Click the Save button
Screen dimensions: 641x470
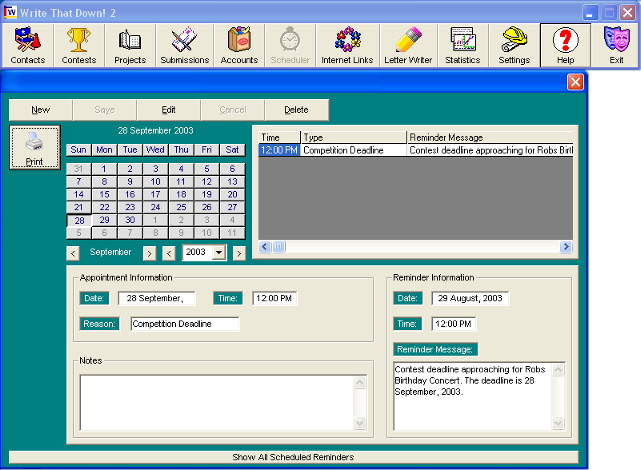click(105, 110)
